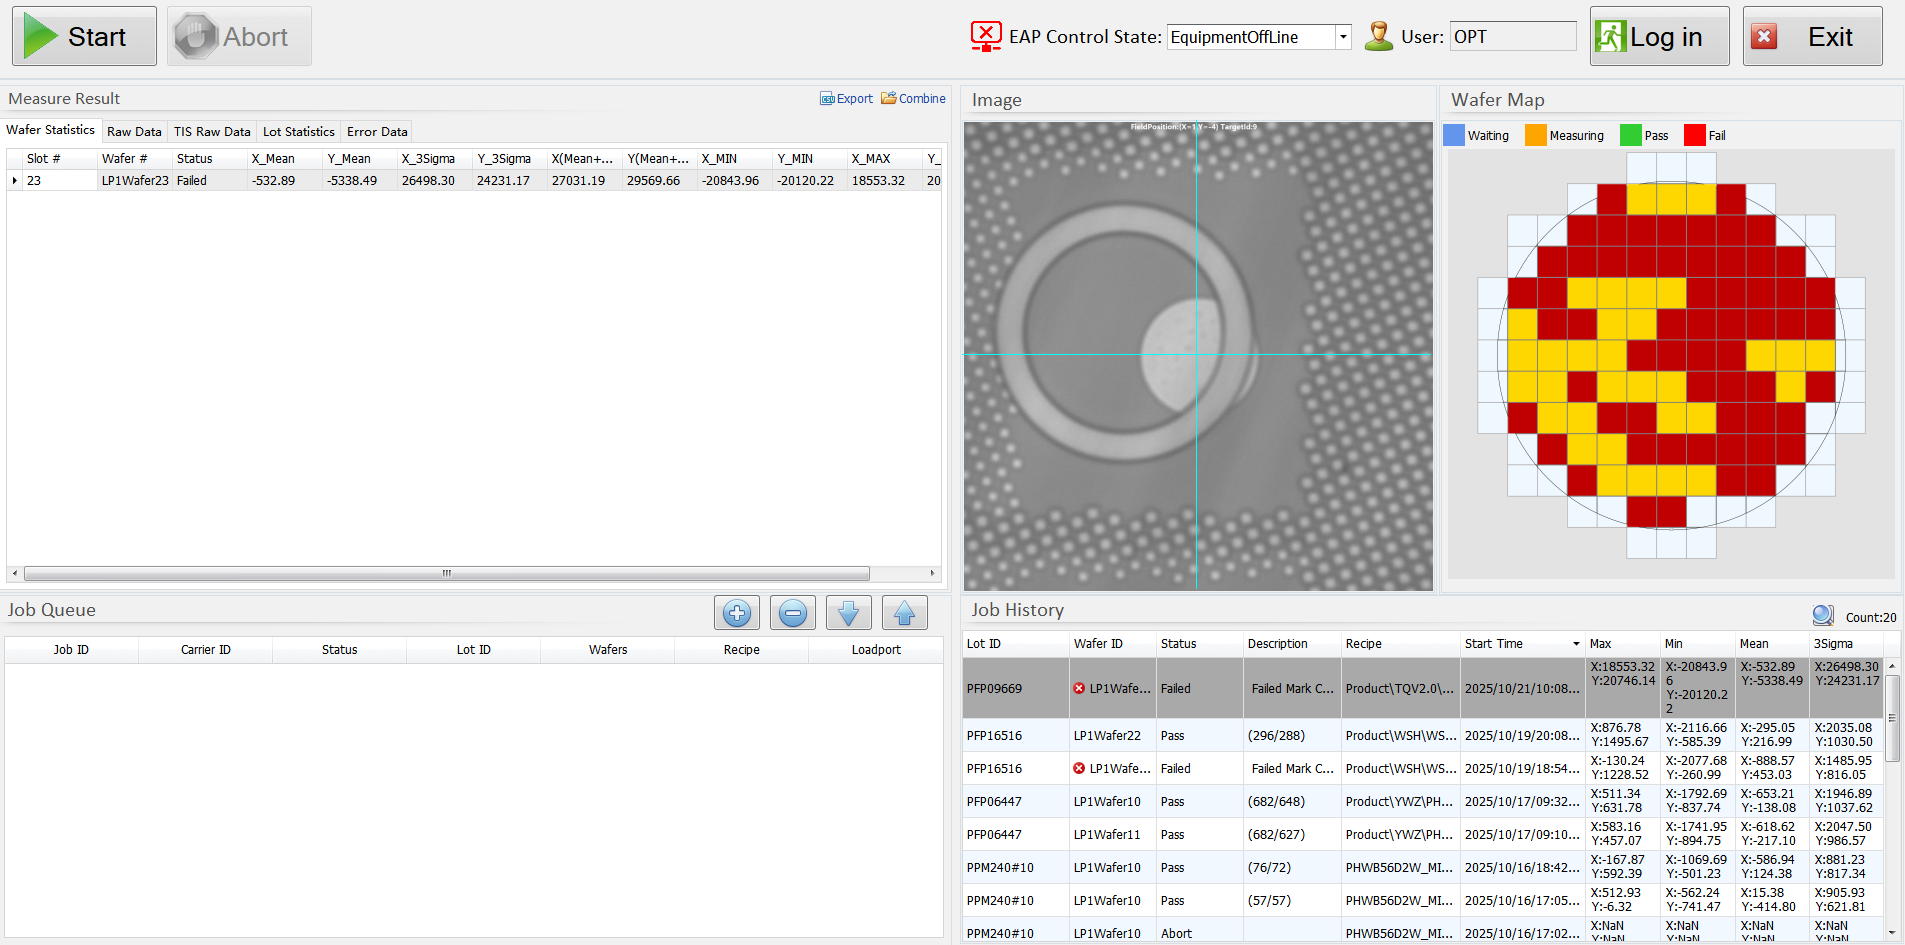Expand the slot 23 row indicator arrow

[15, 181]
